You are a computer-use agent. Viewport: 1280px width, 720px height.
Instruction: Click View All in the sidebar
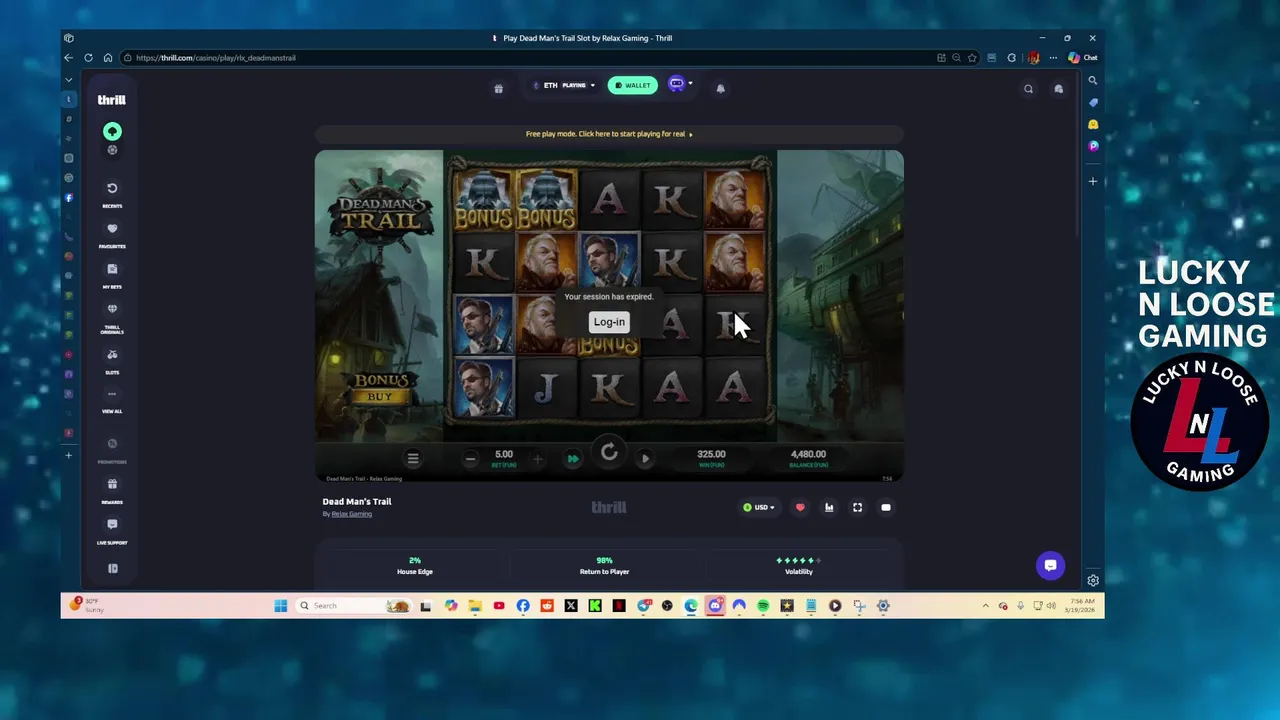click(x=112, y=400)
